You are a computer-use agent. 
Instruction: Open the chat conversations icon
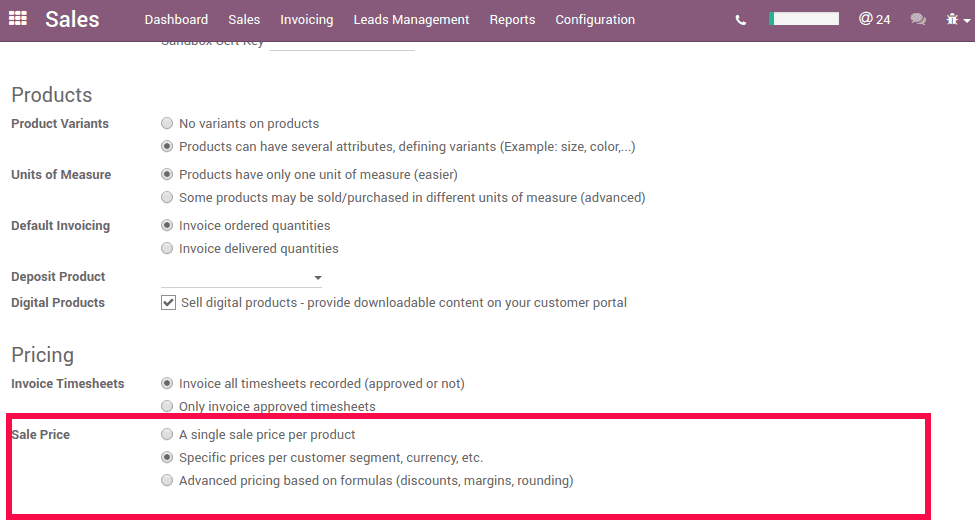[918, 20]
